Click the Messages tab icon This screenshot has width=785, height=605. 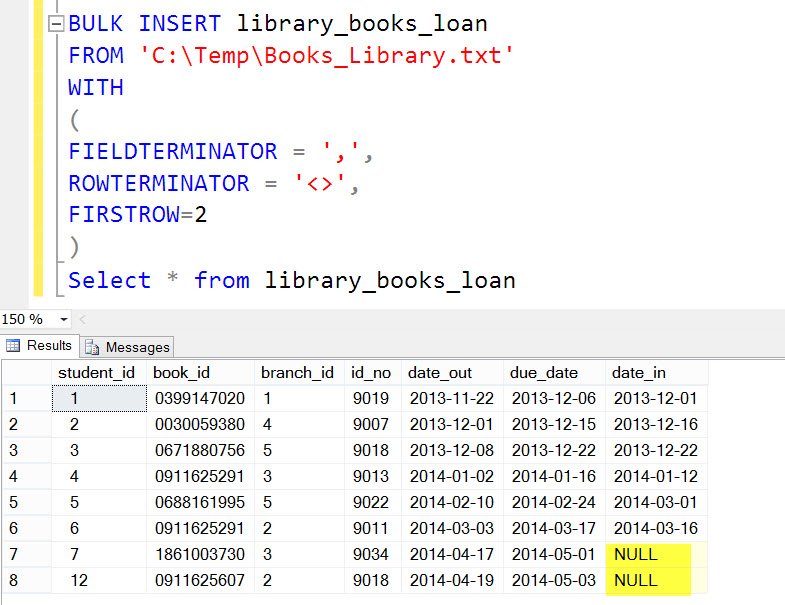pyautogui.click(x=92, y=347)
